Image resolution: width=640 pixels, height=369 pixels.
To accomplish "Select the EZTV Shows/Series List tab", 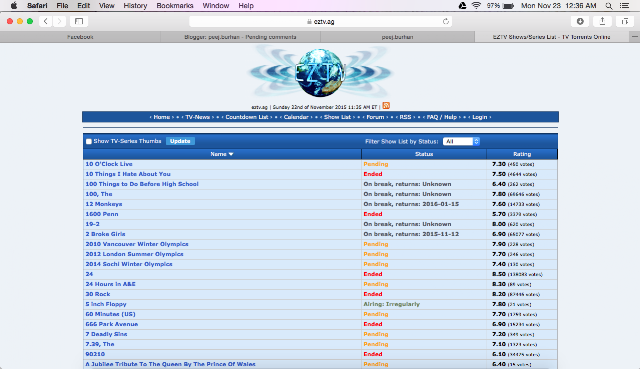I will coord(551,37).
